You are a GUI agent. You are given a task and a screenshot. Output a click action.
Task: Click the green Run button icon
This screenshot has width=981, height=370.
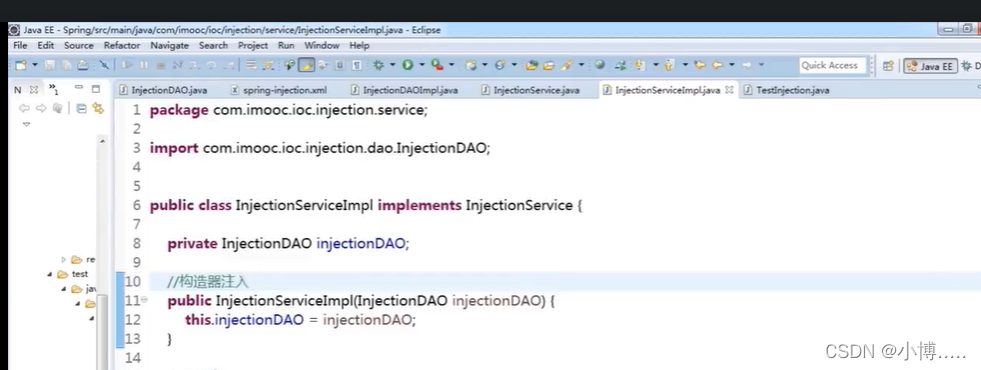[408, 64]
